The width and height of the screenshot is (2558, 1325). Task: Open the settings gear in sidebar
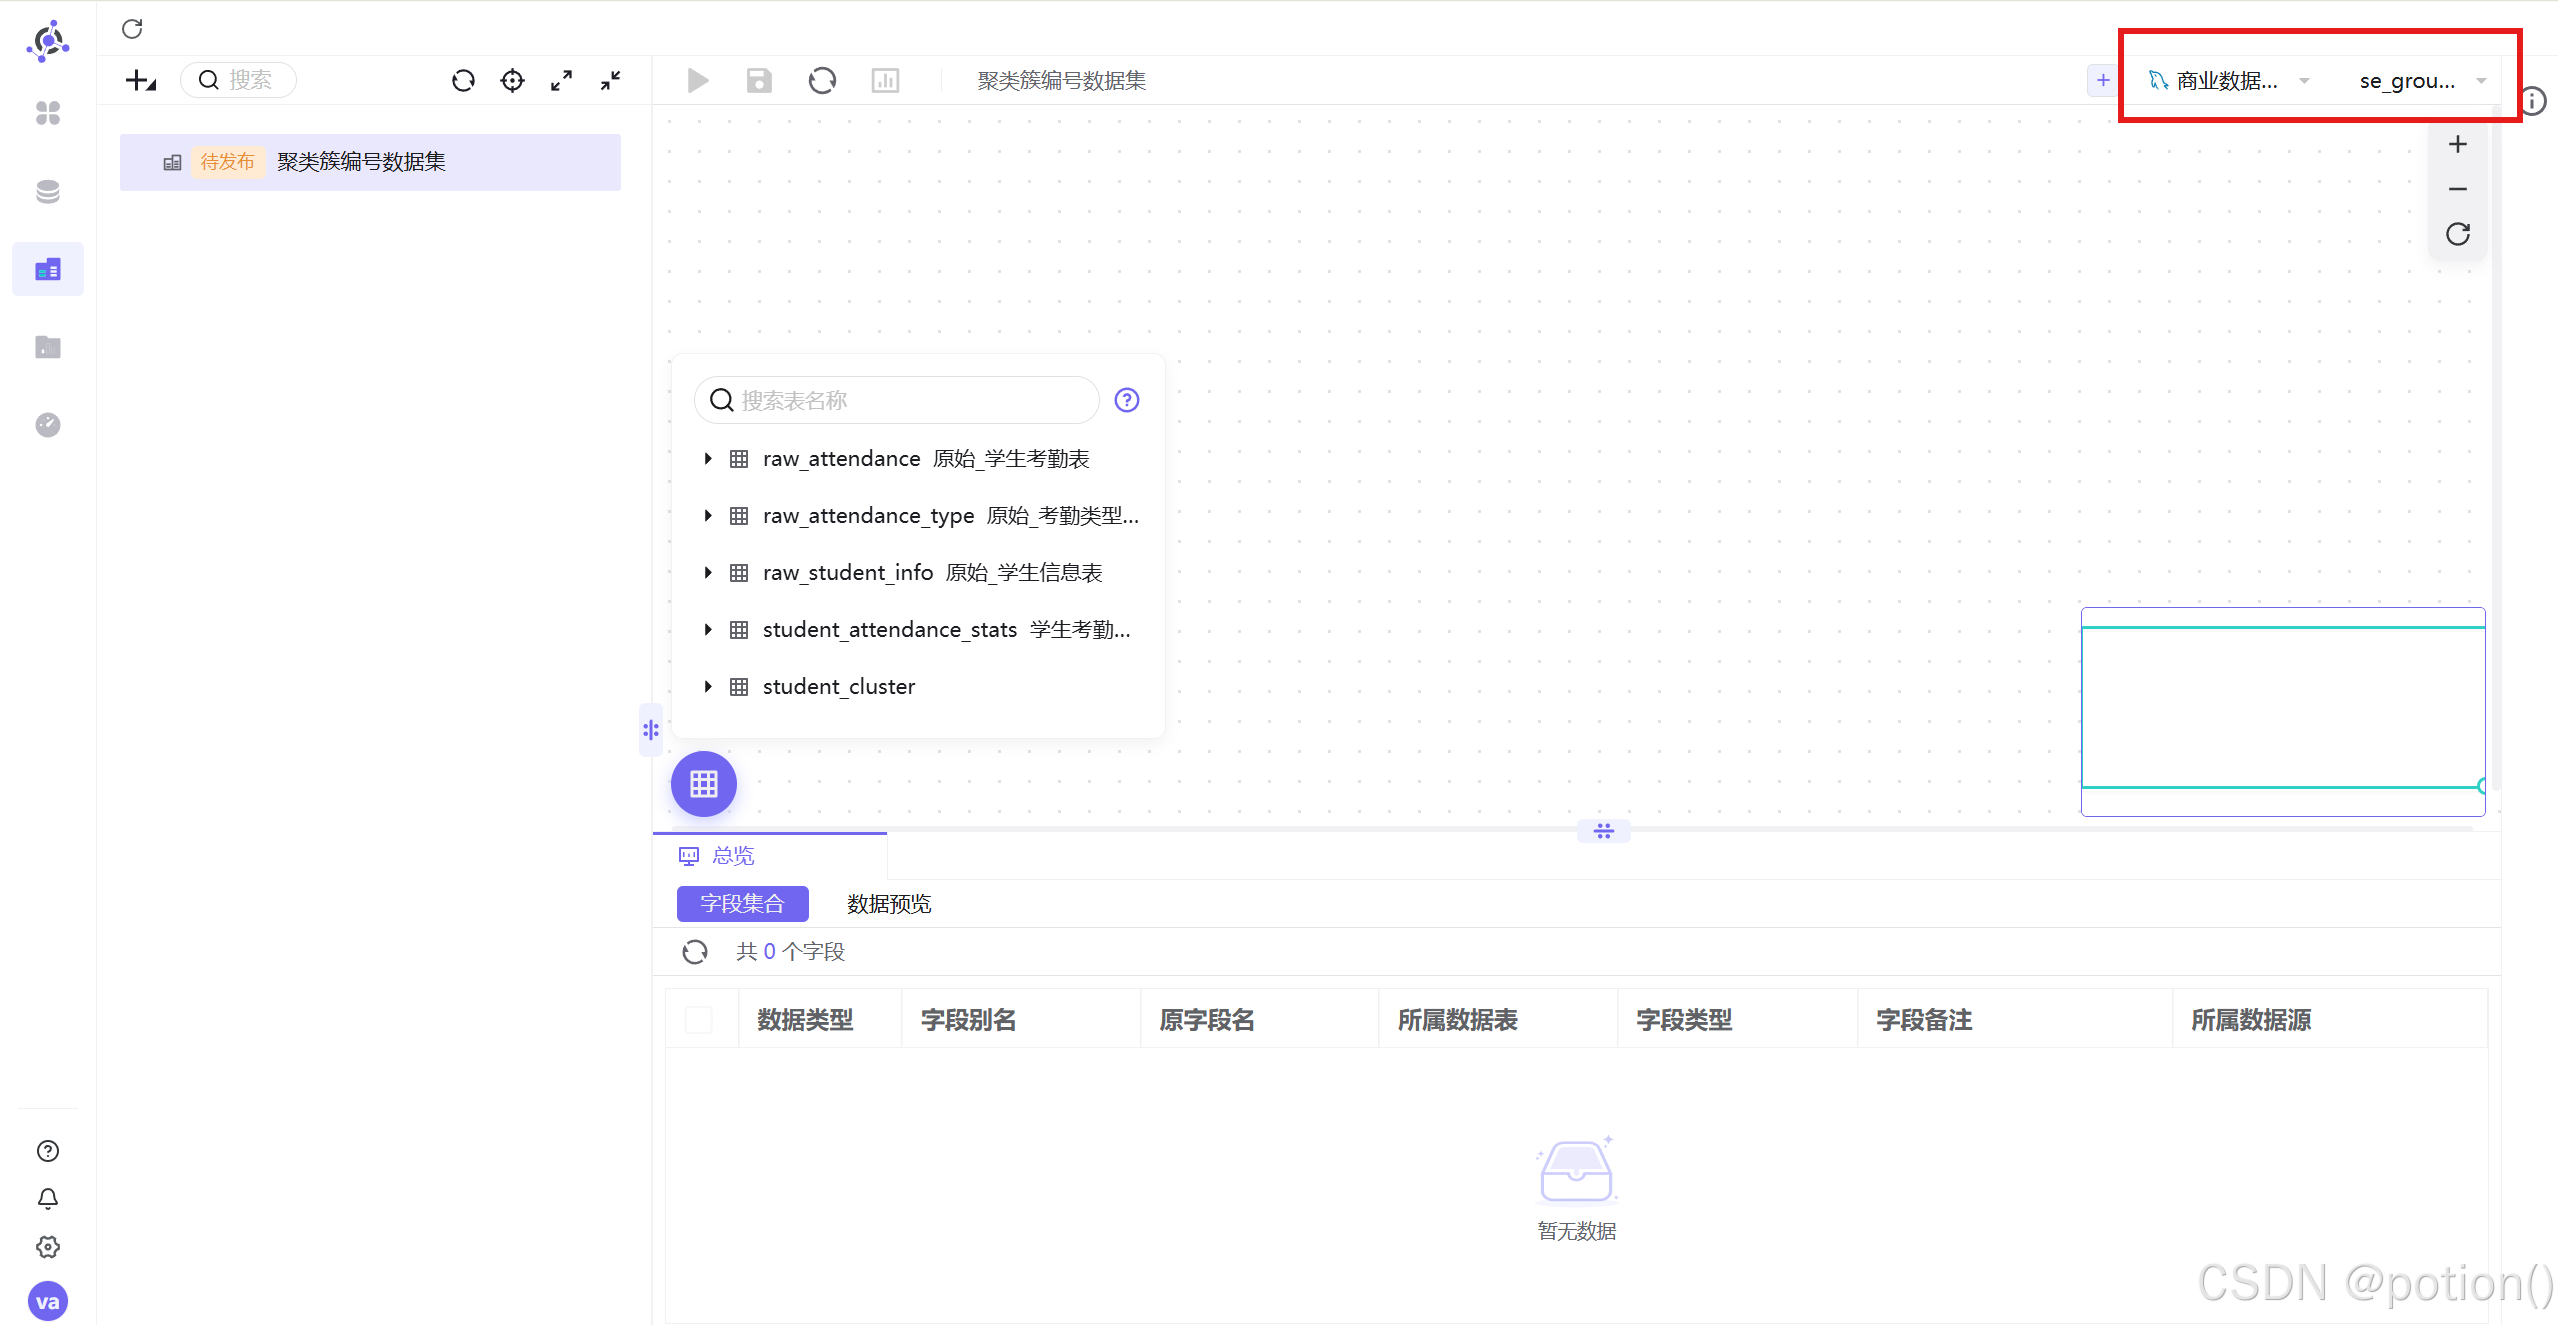click(x=48, y=1247)
